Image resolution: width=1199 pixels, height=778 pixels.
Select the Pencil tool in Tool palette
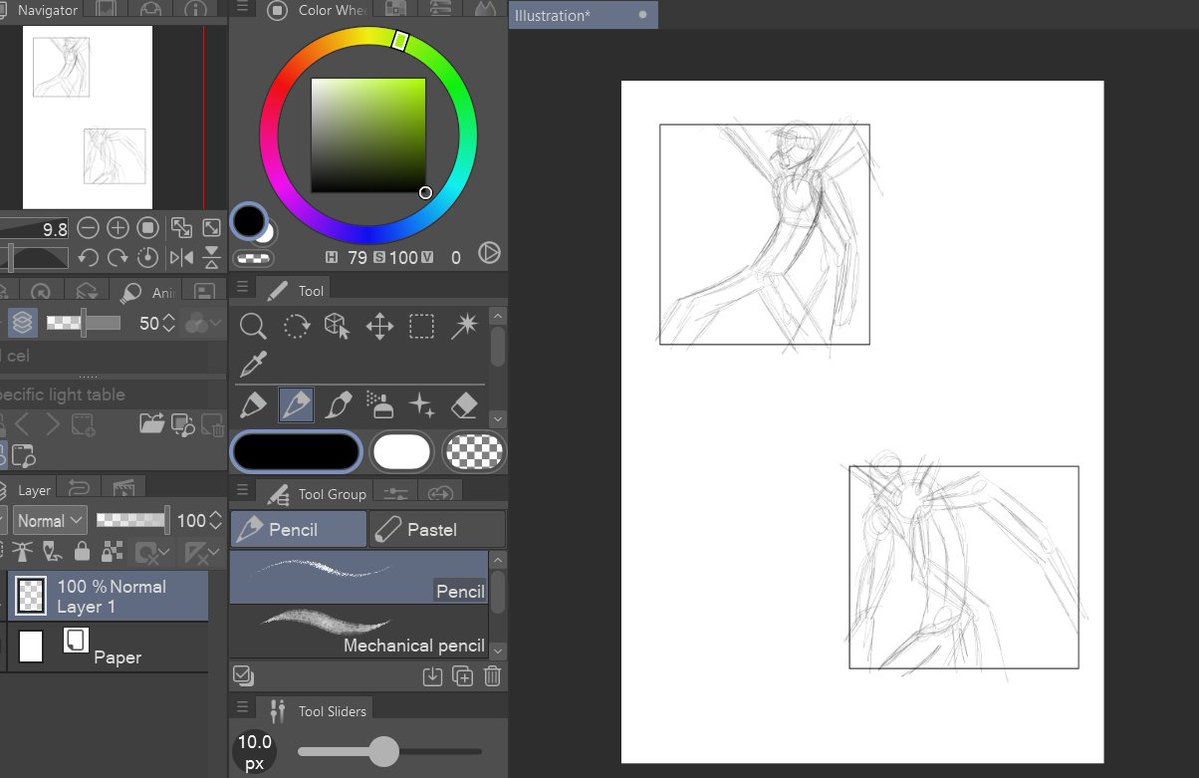296,405
